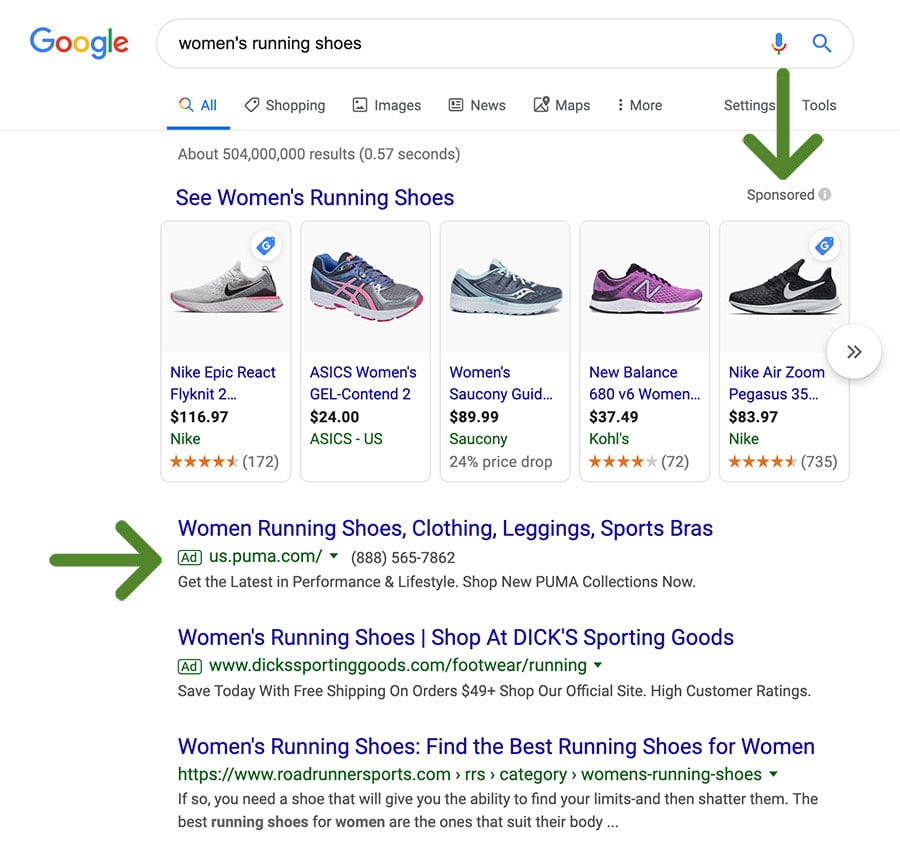This screenshot has width=900, height=850.
Task: Click Nike Epic React Flyknit shoe image
Action: [226, 287]
